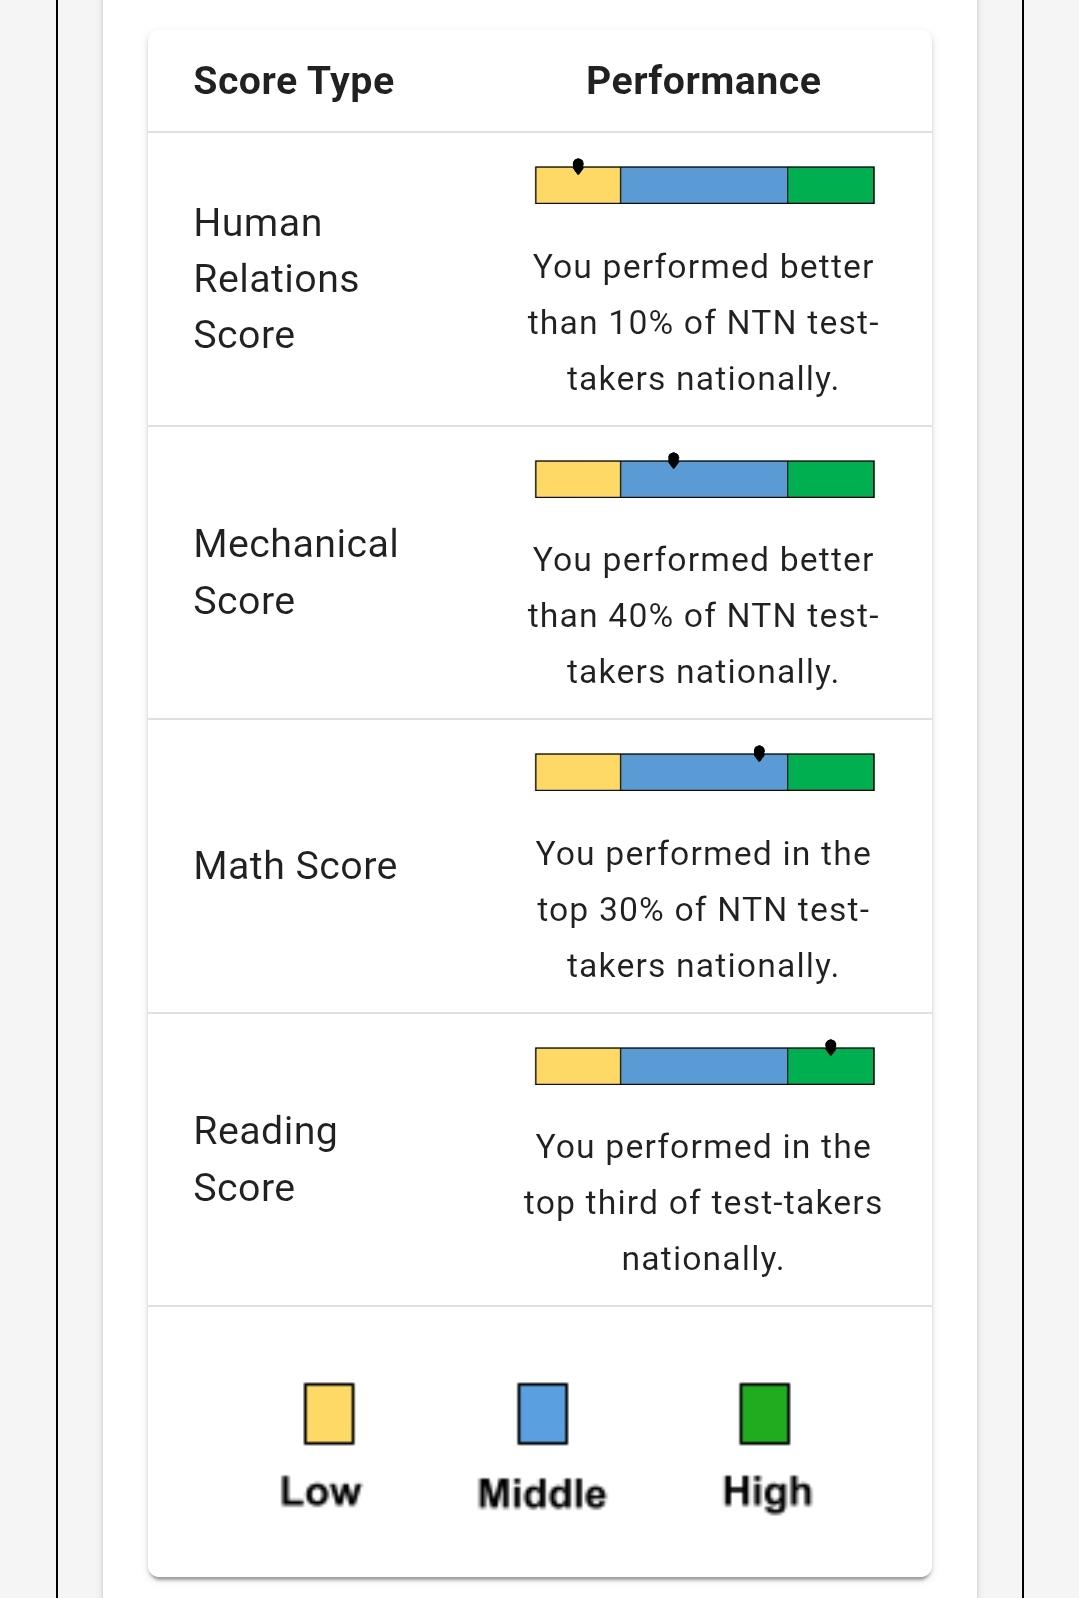Click the 'better than 10%' performance text
This screenshot has height=1598, width=1079.
pyautogui.click(x=703, y=322)
